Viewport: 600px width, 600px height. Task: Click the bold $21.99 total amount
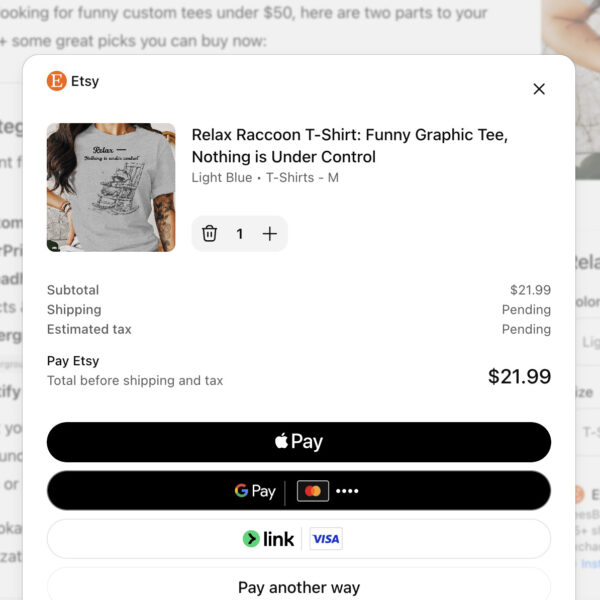coord(519,376)
